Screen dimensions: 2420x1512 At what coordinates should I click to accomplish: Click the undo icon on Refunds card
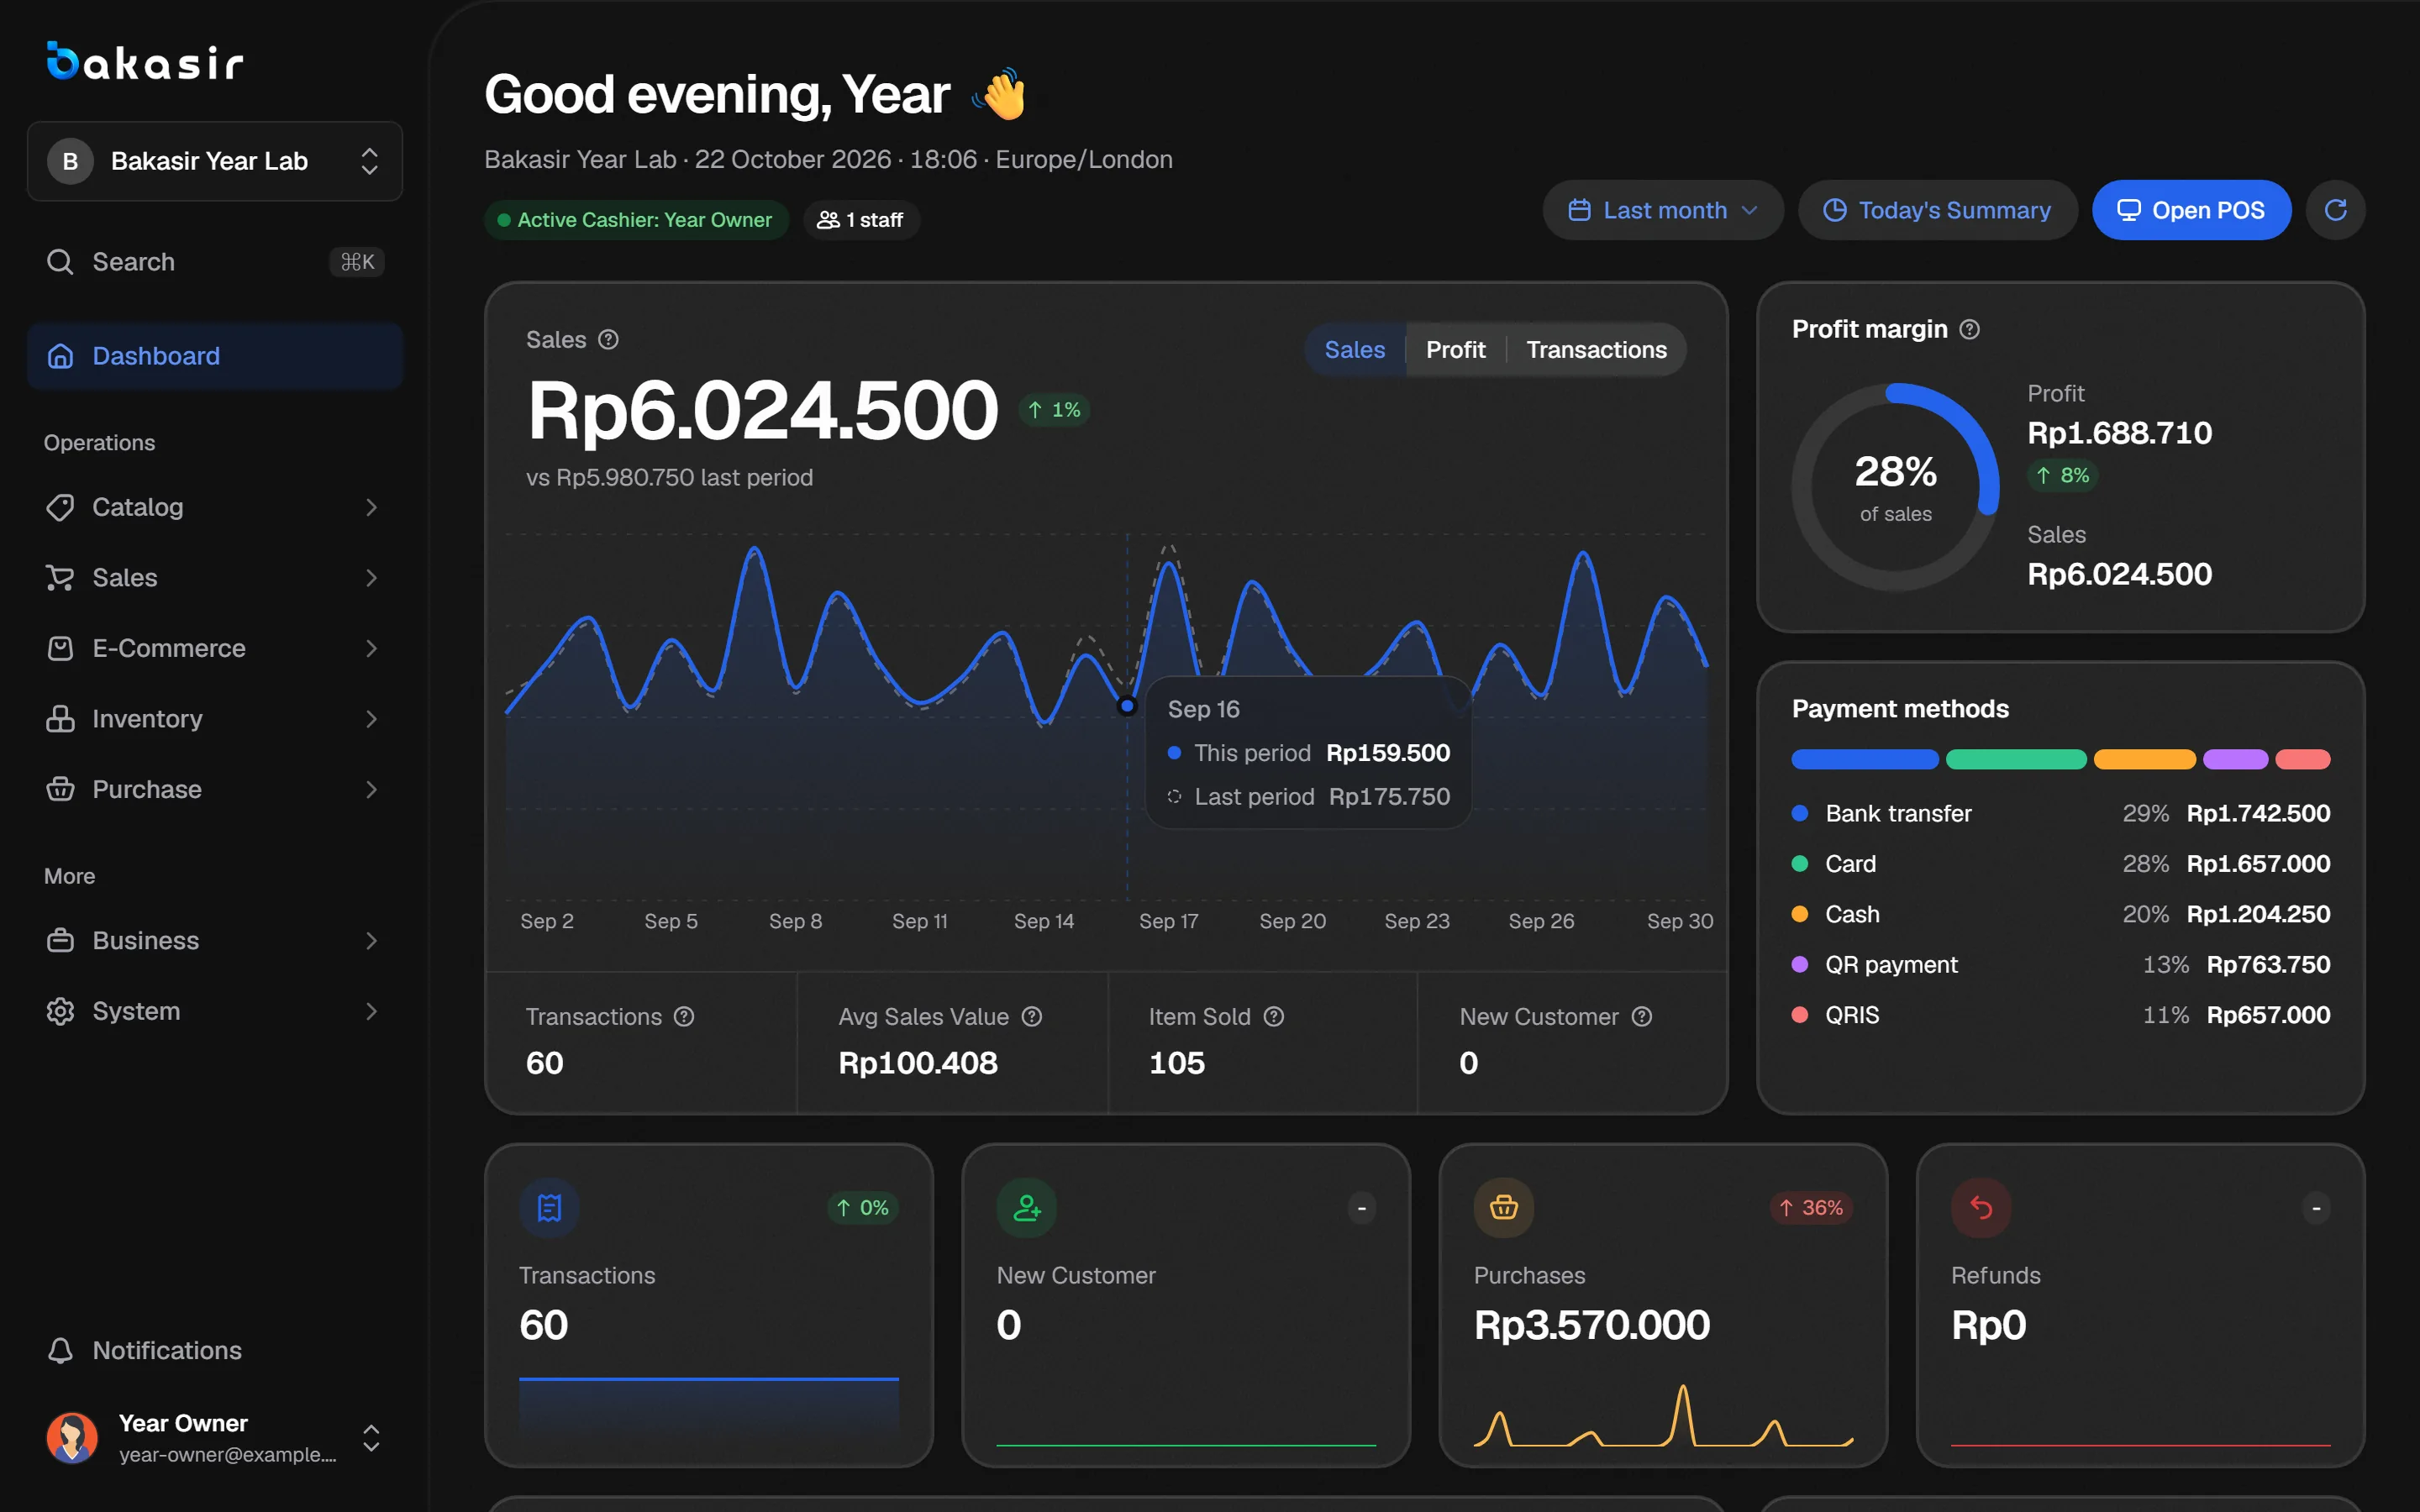pyautogui.click(x=1981, y=1208)
